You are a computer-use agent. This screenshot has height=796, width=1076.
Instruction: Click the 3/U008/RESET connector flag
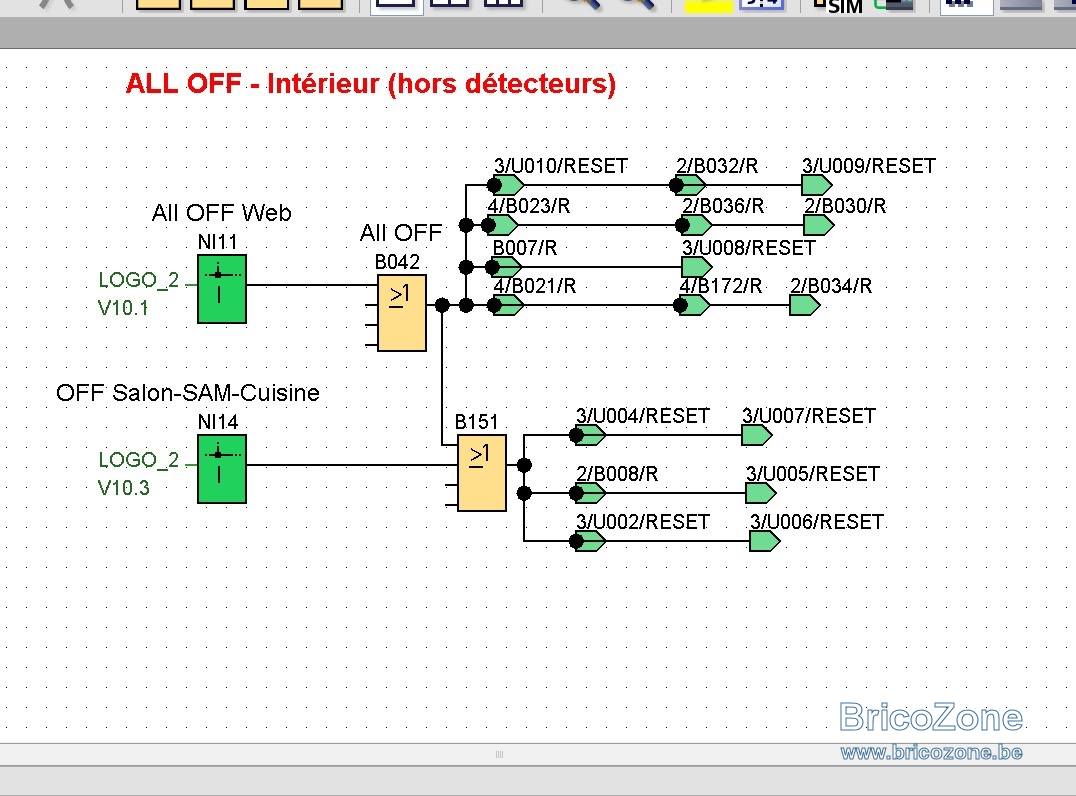tap(697, 267)
